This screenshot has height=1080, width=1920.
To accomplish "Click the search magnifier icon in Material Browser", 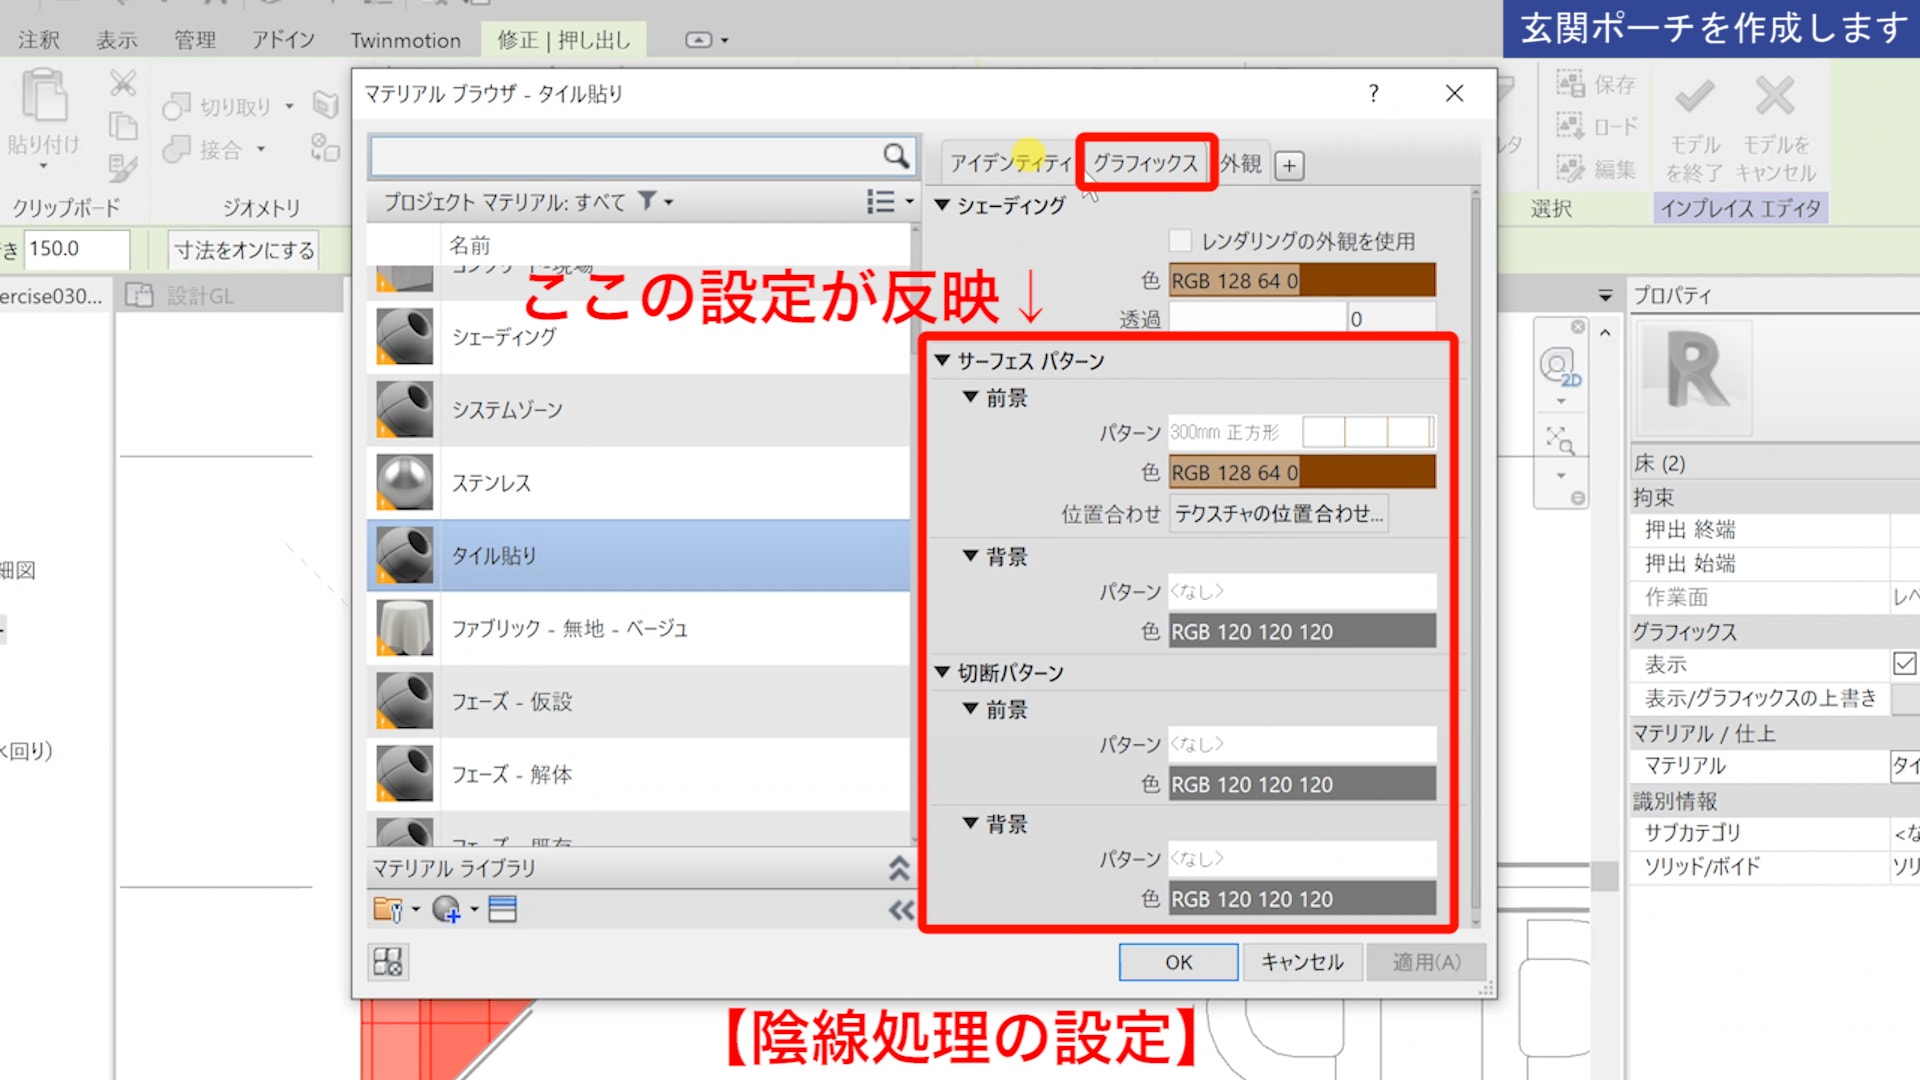I will [x=895, y=155].
